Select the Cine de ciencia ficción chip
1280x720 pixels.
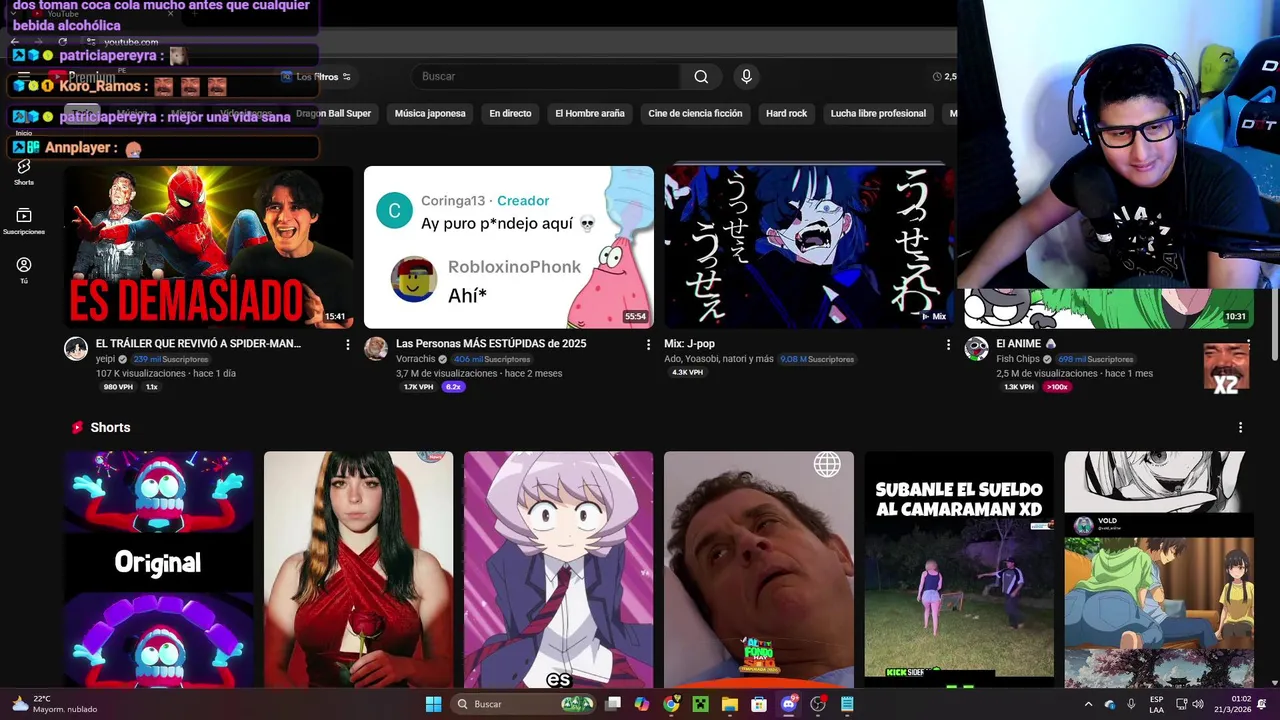tap(695, 113)
